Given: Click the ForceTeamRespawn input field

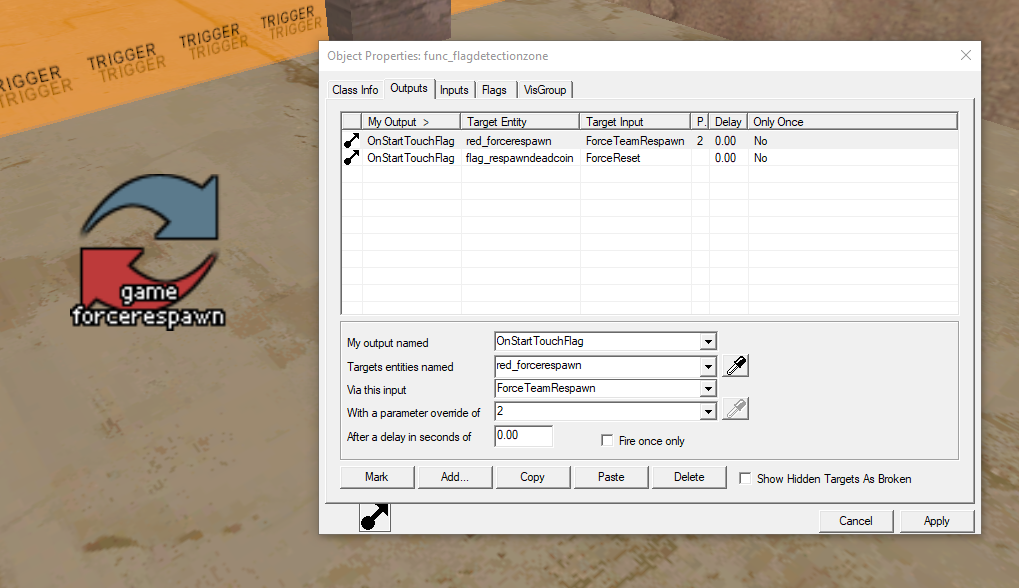Looking at the screenshot, I should 598,389.
